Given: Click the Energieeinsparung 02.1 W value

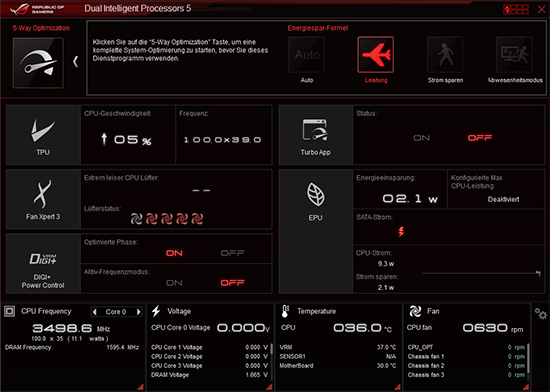Looking at the screenshot, I should [410, 199].
